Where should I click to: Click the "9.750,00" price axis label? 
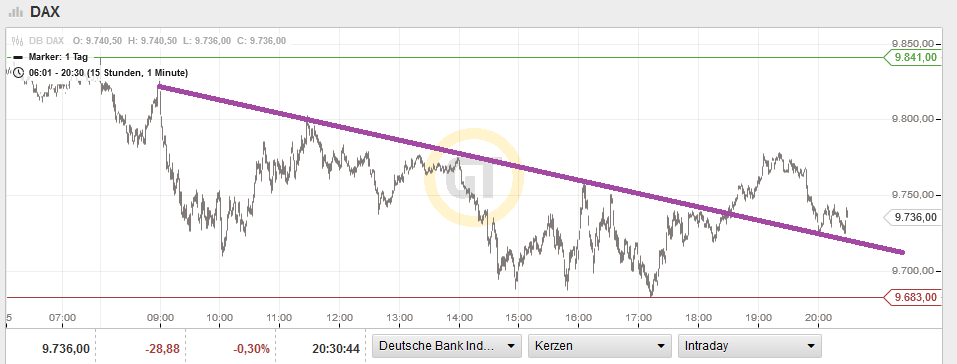point(913,195)
